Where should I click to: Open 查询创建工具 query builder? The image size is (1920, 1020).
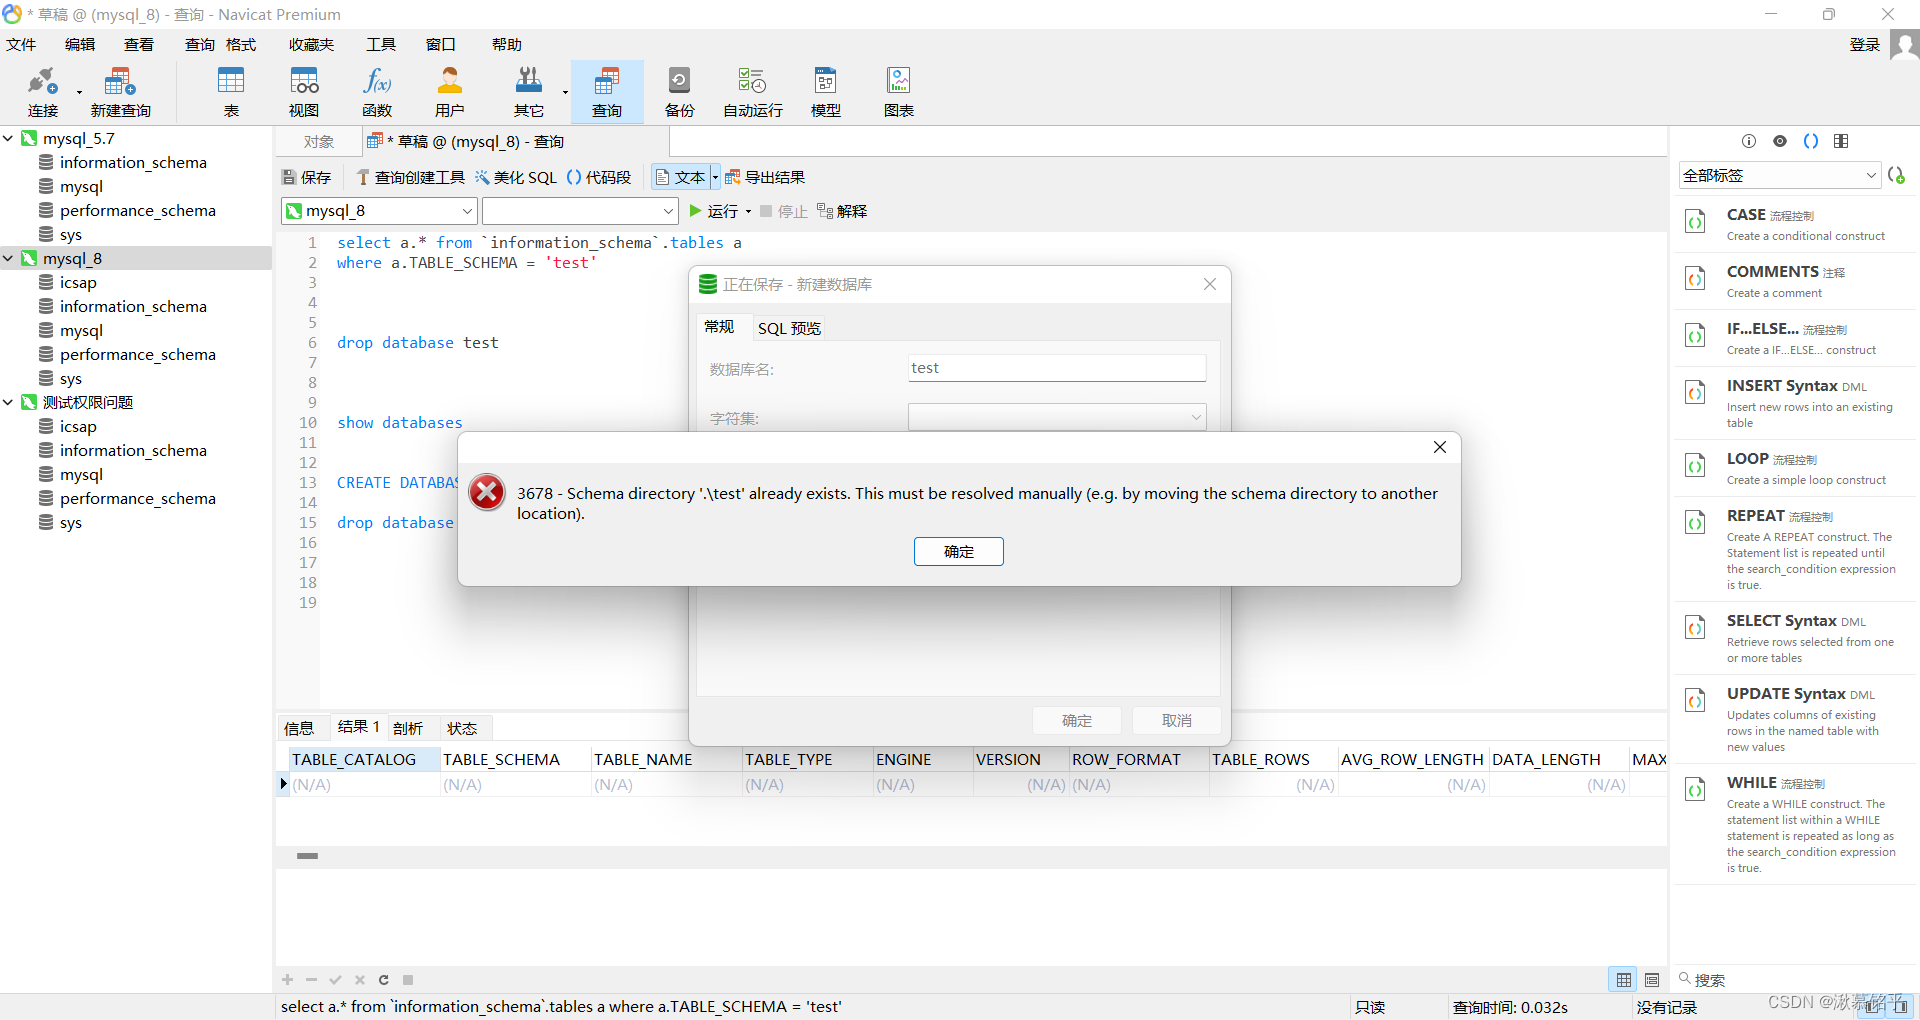411,177
